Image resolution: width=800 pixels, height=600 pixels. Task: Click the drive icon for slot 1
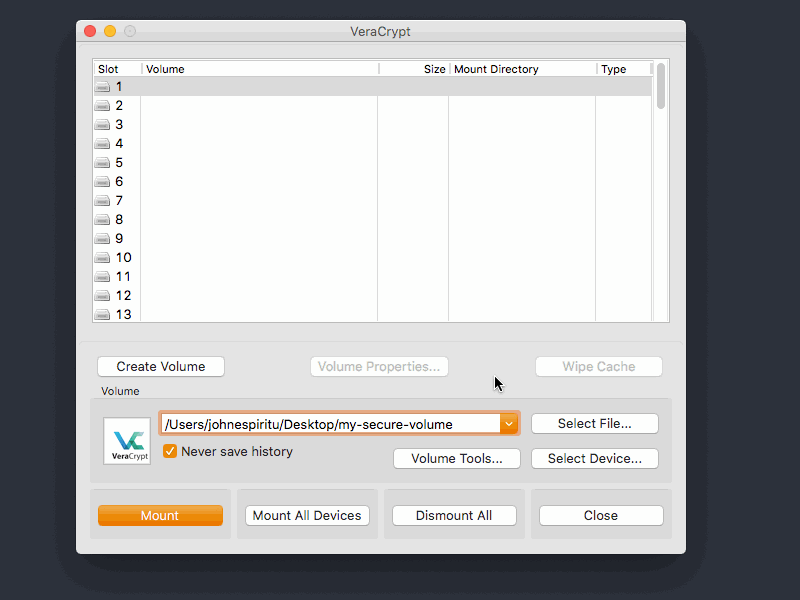103,87
